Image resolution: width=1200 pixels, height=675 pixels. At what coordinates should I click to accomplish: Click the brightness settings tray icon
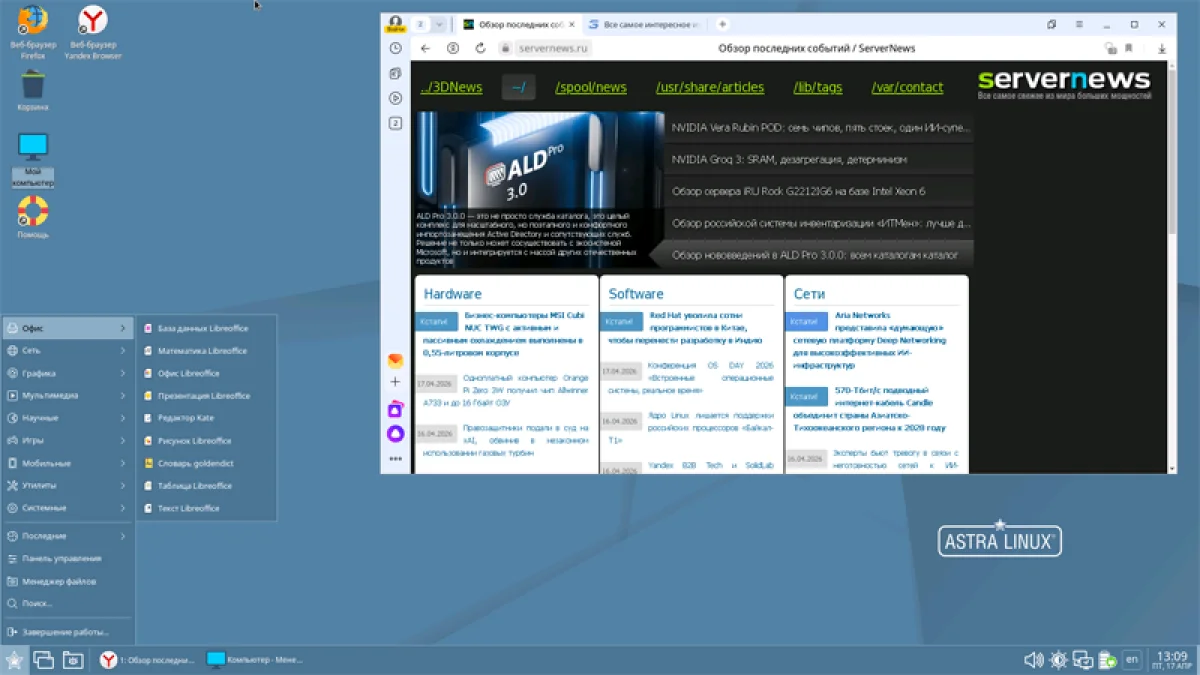pos(1057,659)
